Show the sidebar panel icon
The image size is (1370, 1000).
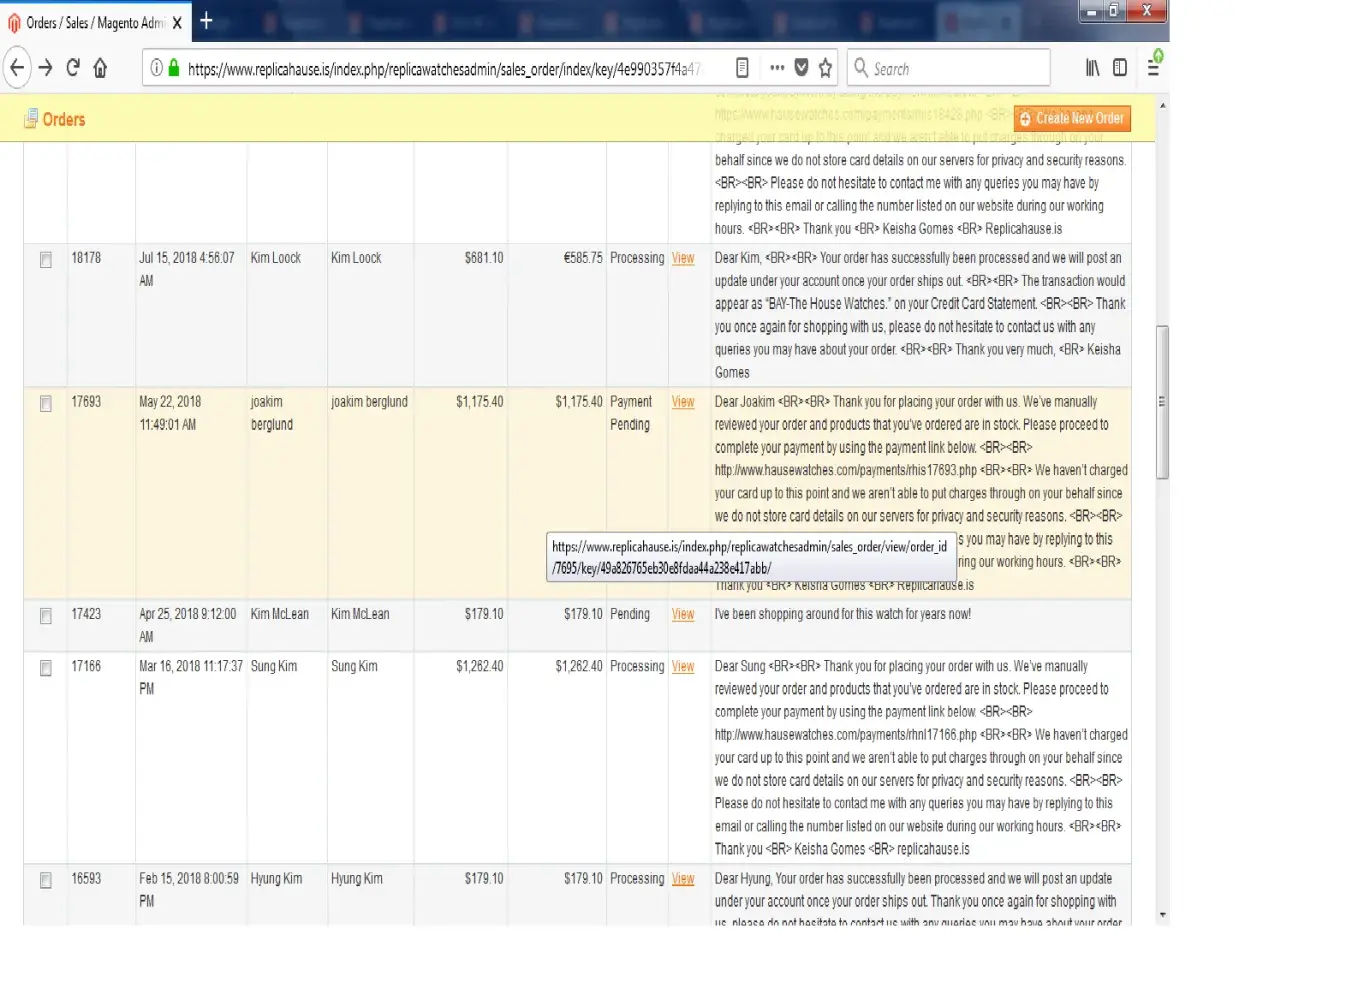click(1120, 68)
